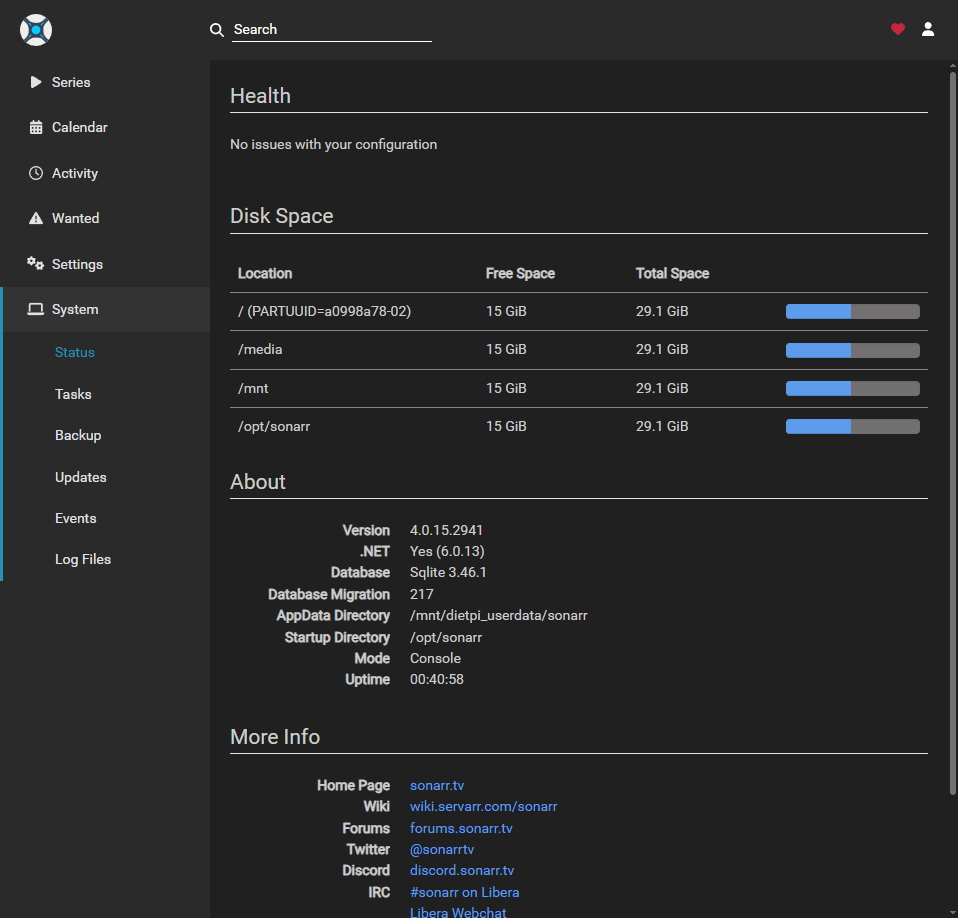Click the search magnifier icon
The width and height of the screenshot is (958, 918).
217,30
